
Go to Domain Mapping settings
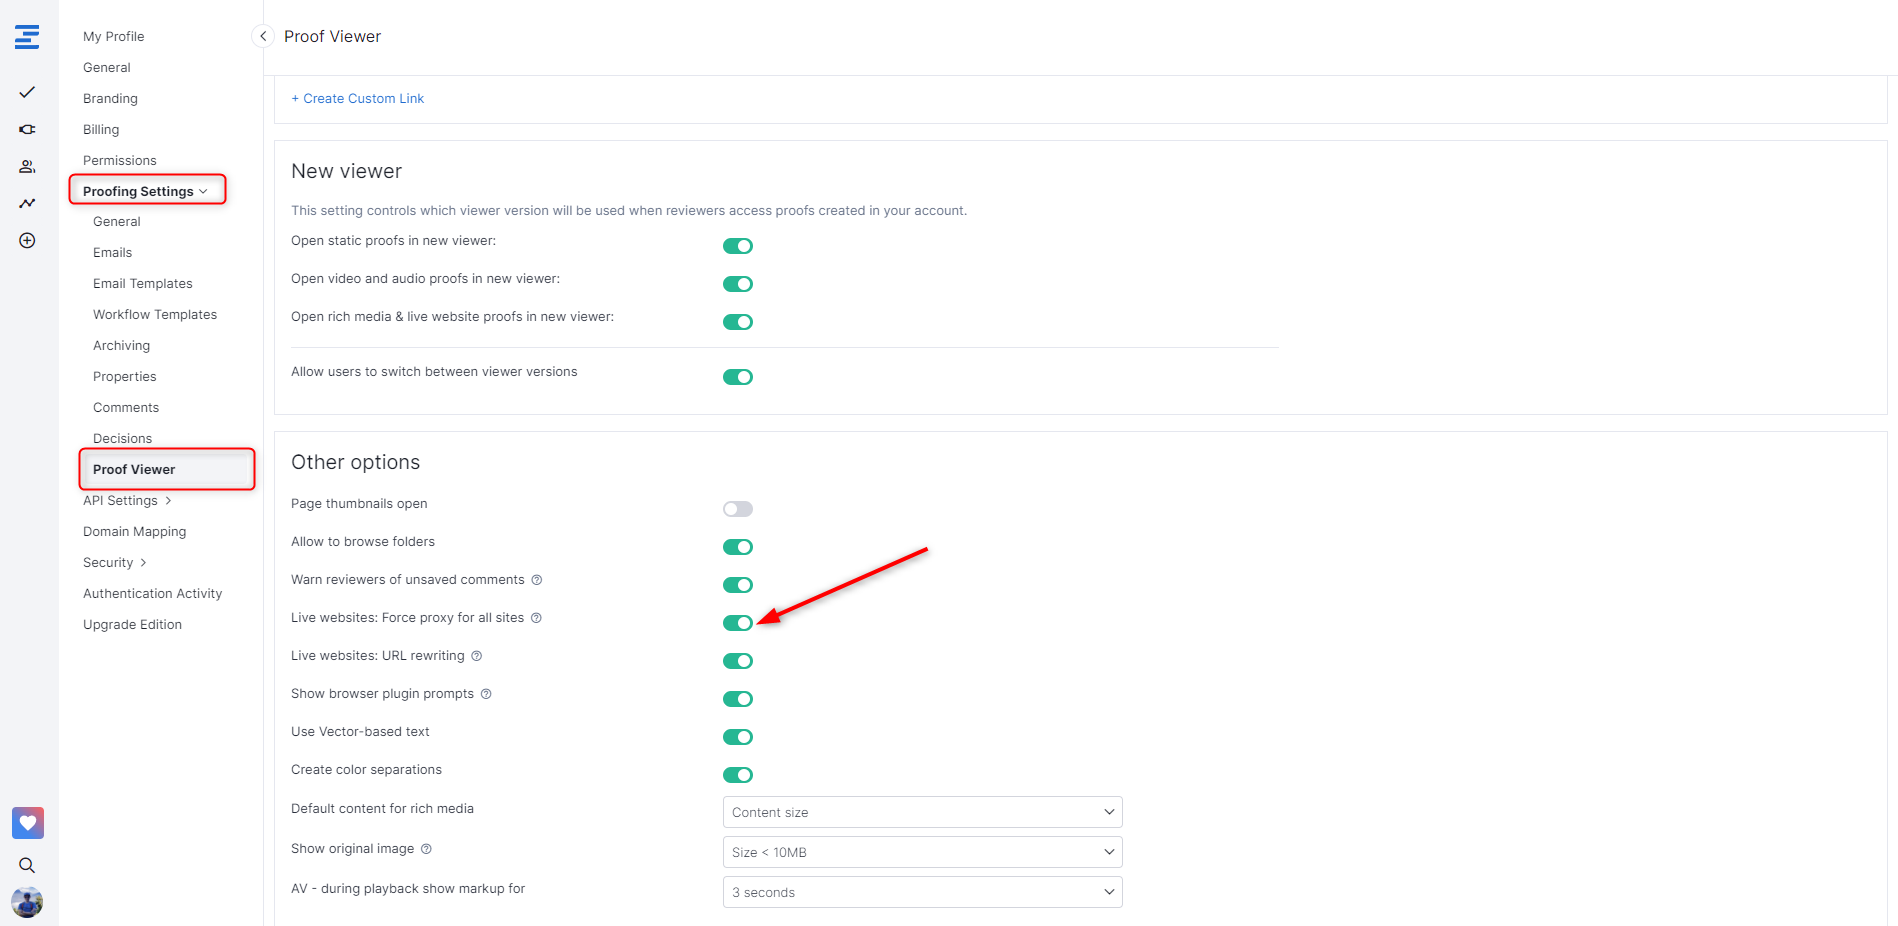[x=134, y=531]
